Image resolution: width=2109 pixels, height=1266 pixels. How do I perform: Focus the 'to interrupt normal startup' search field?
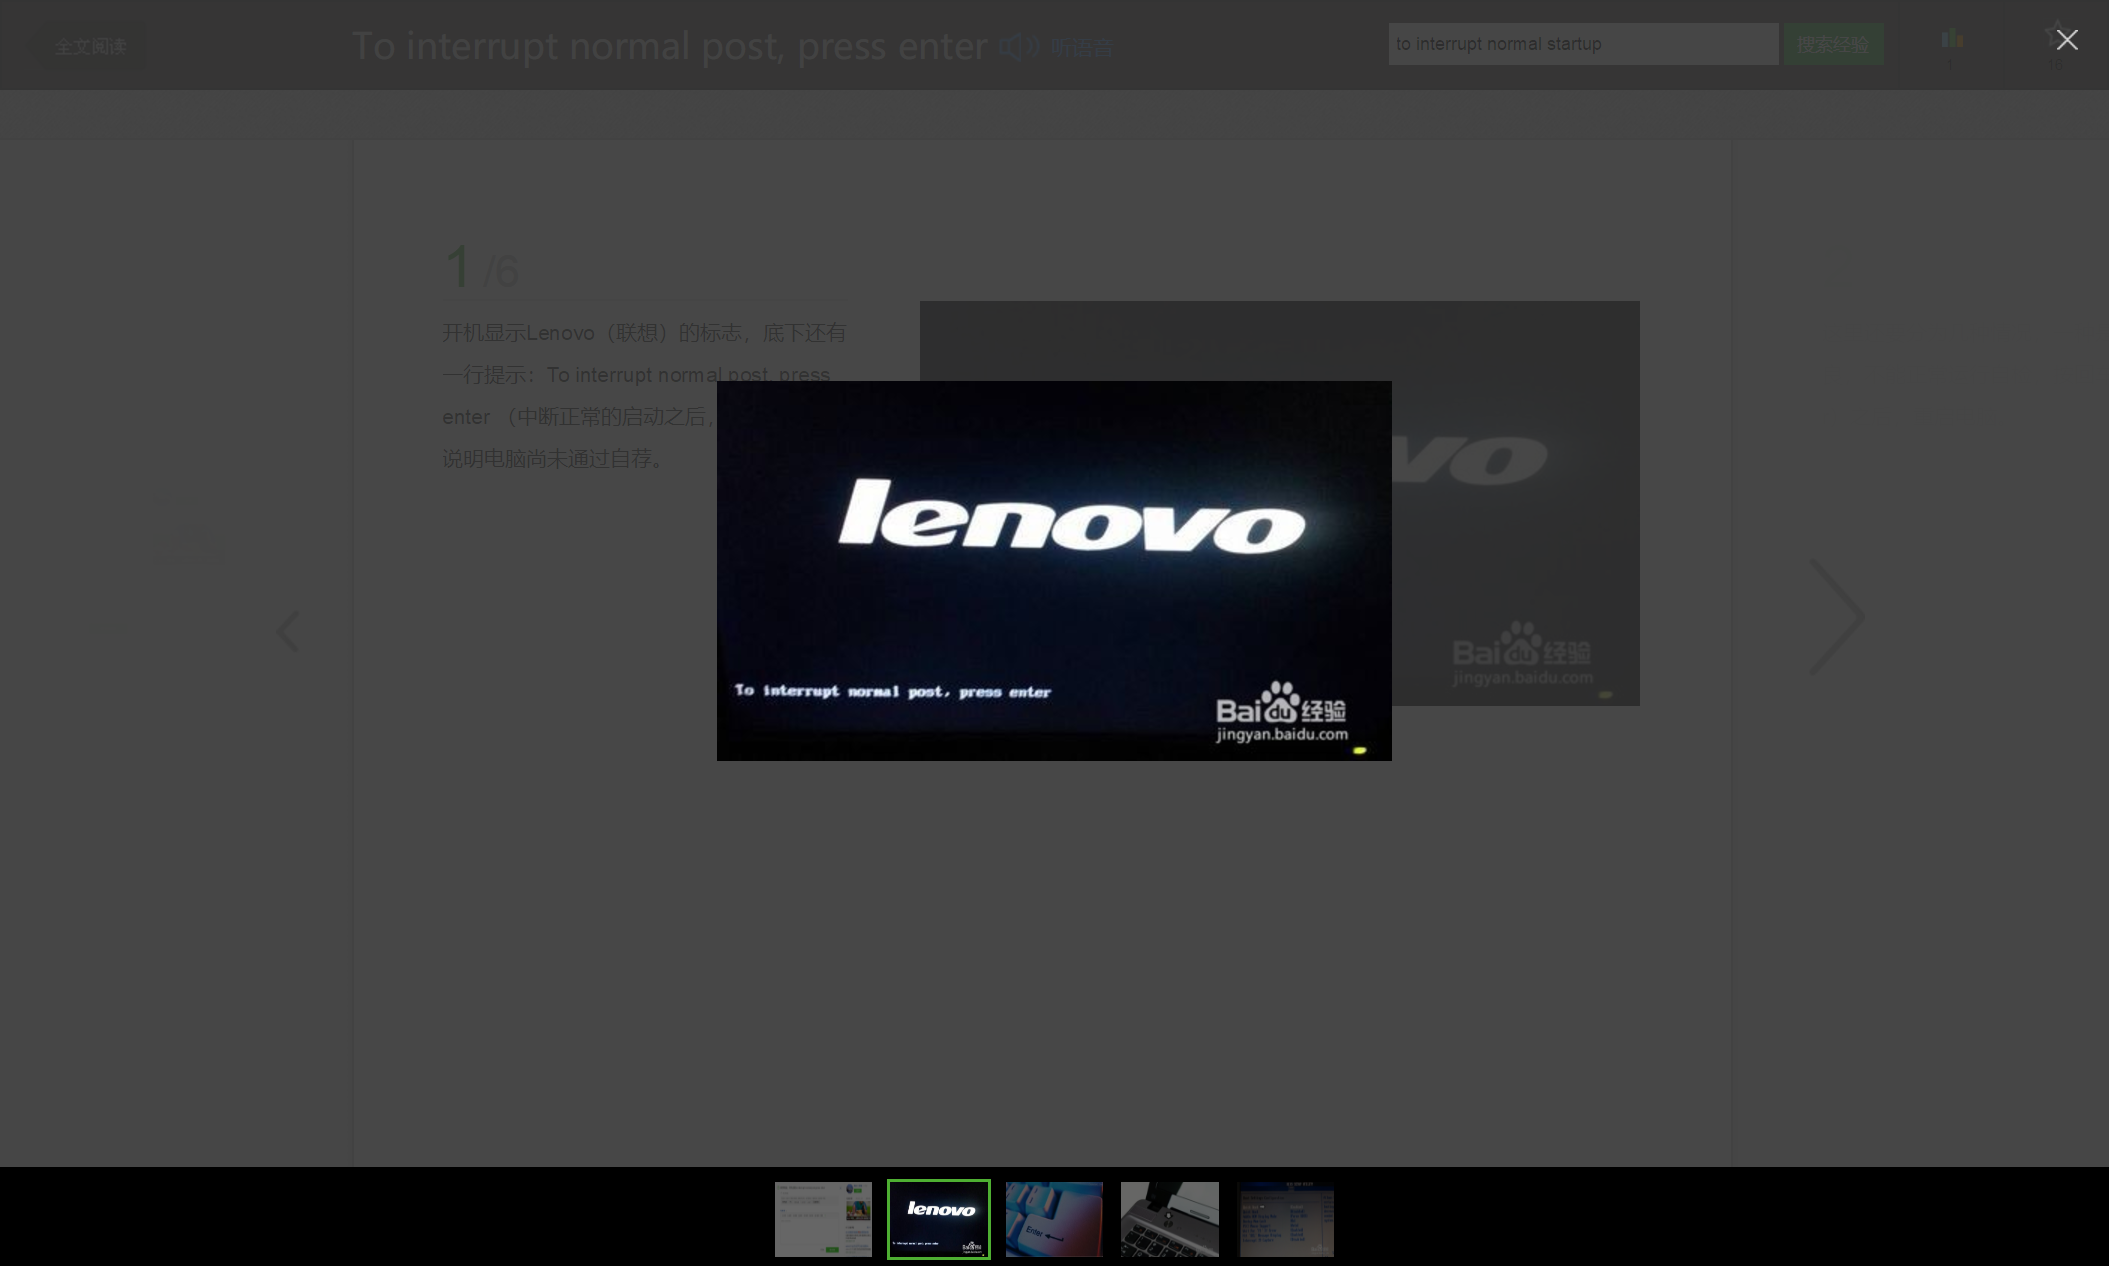1583,44
